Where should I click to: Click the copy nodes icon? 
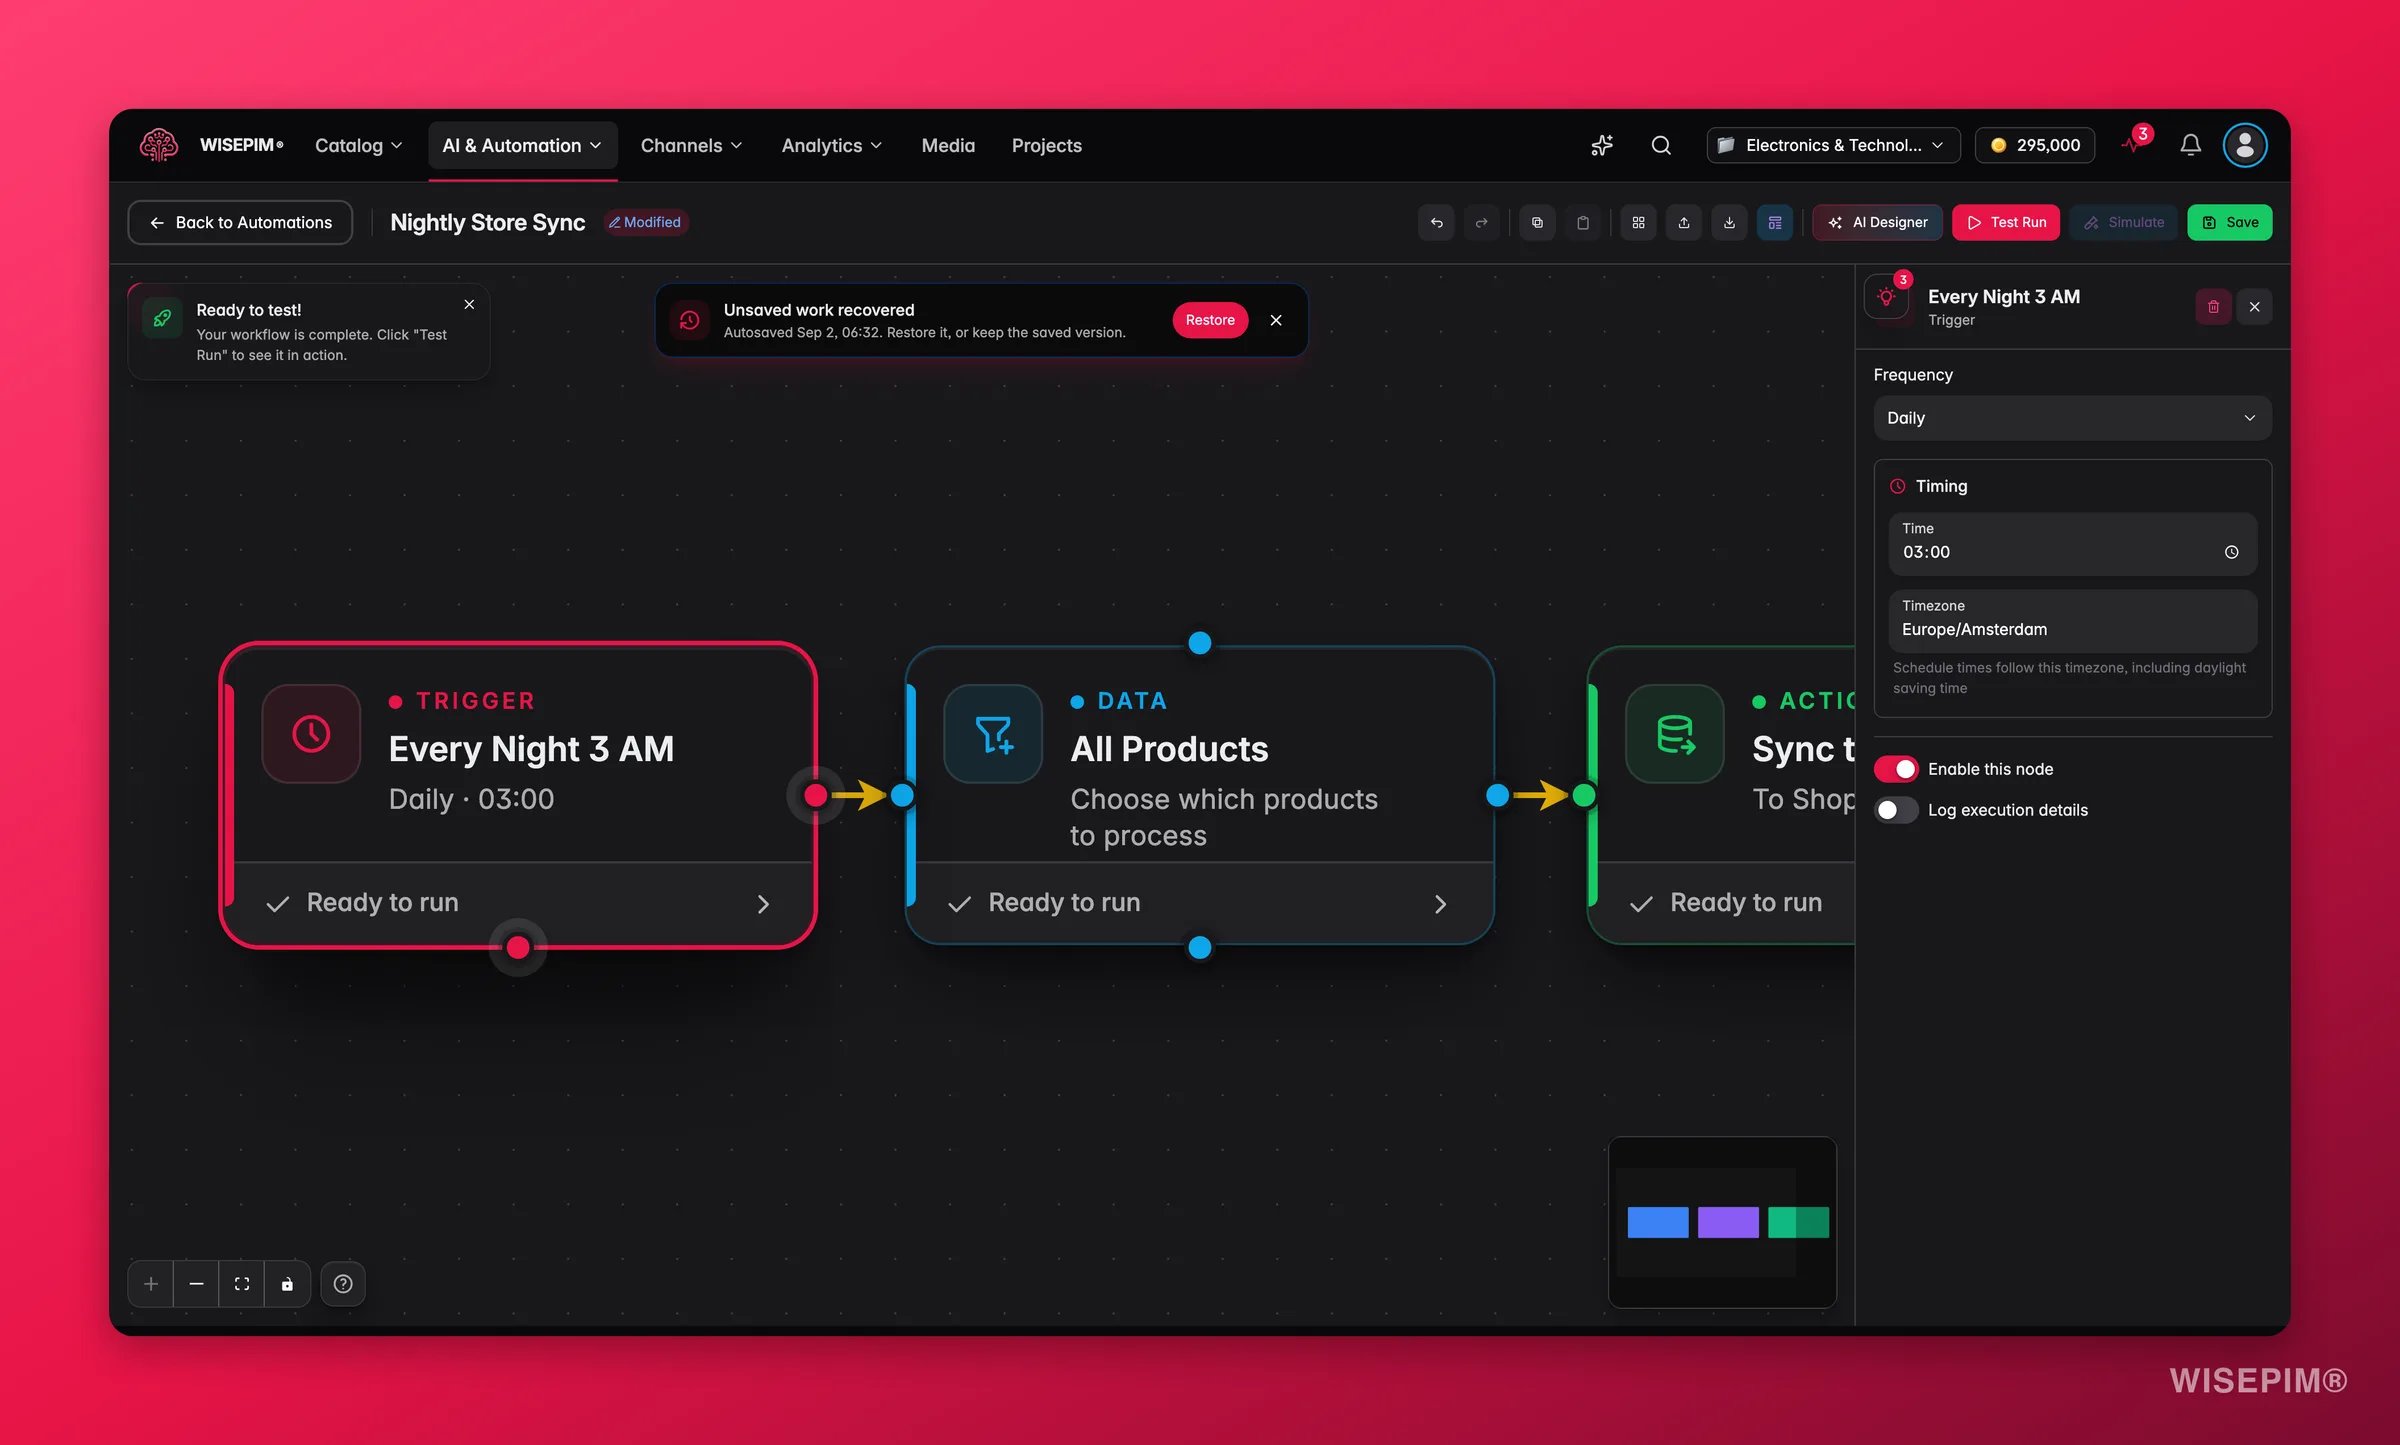click(1537, 222)
